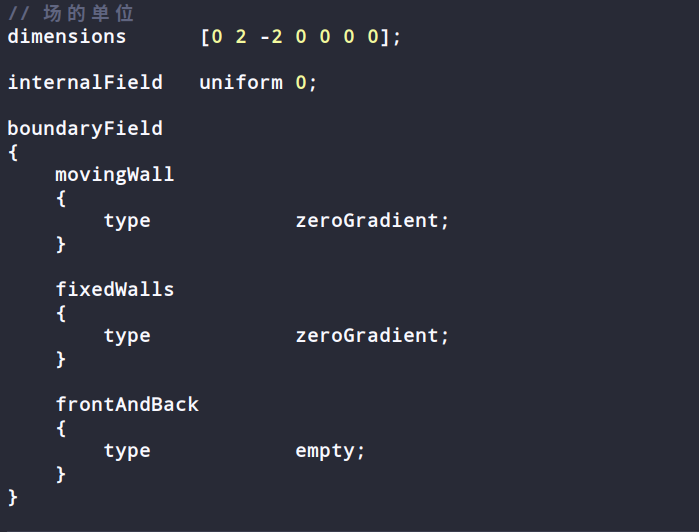Click the opening brace after boundaryField
This screenshot has height=532, width=699.
(x=13, y=153)
